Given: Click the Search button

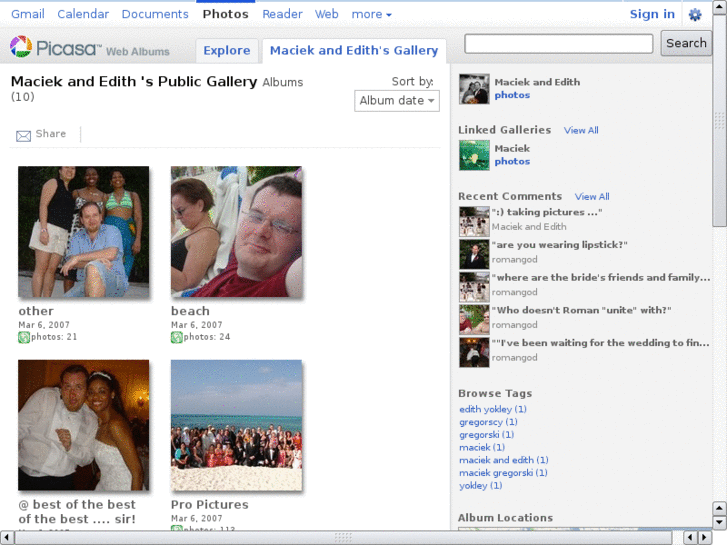Looking at the screenshot, I should click(686, 43).
